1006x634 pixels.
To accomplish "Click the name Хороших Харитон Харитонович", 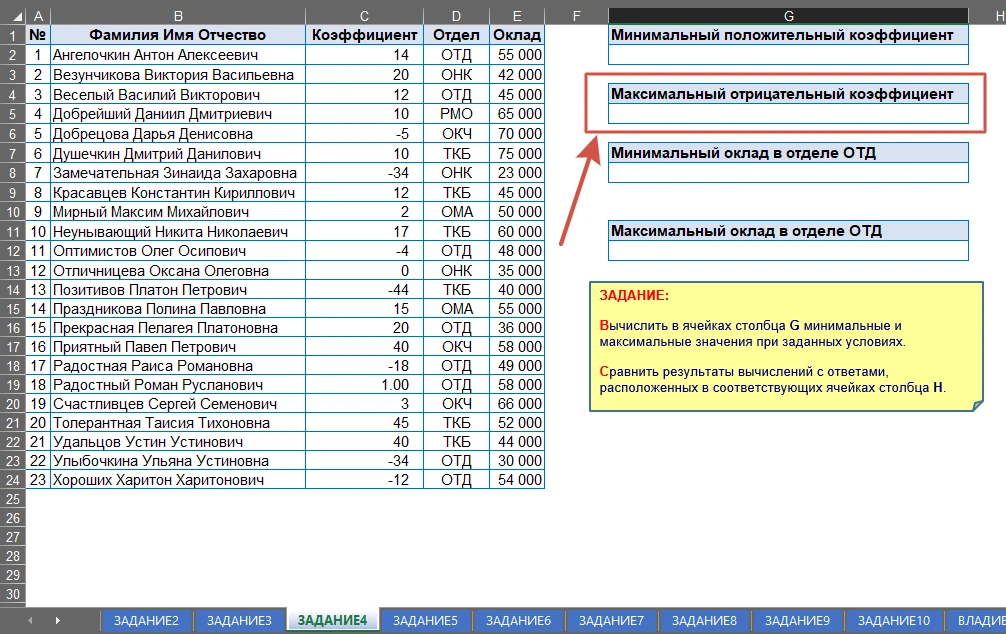I will coord(178,480).
